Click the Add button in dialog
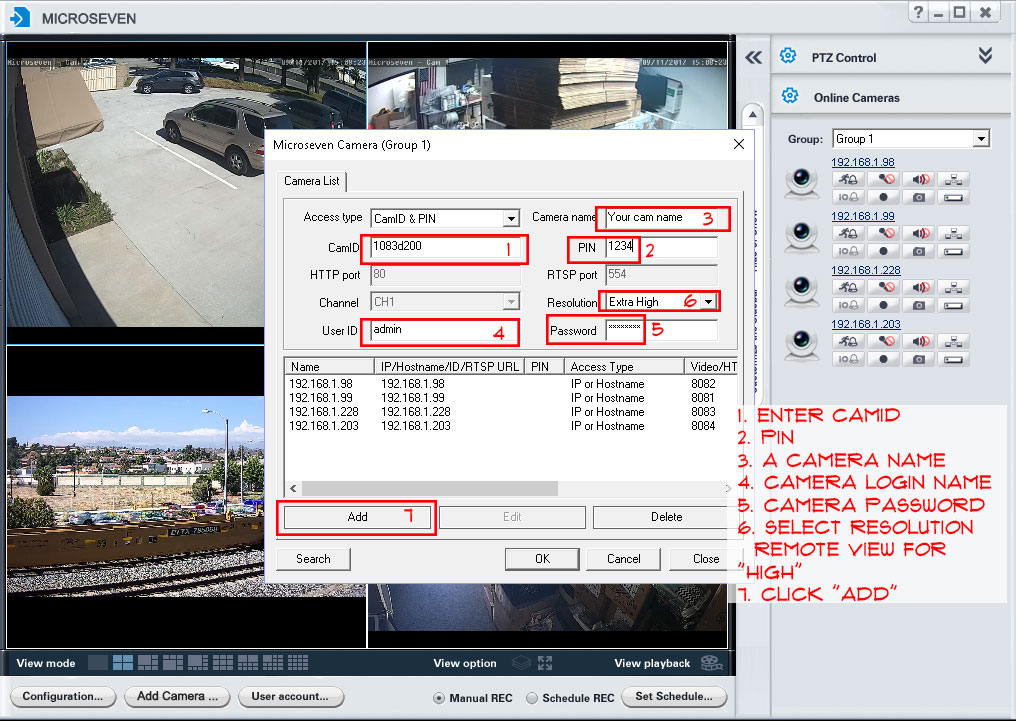The width and height of the screenshot is (1016, 721). coord(358,517)
